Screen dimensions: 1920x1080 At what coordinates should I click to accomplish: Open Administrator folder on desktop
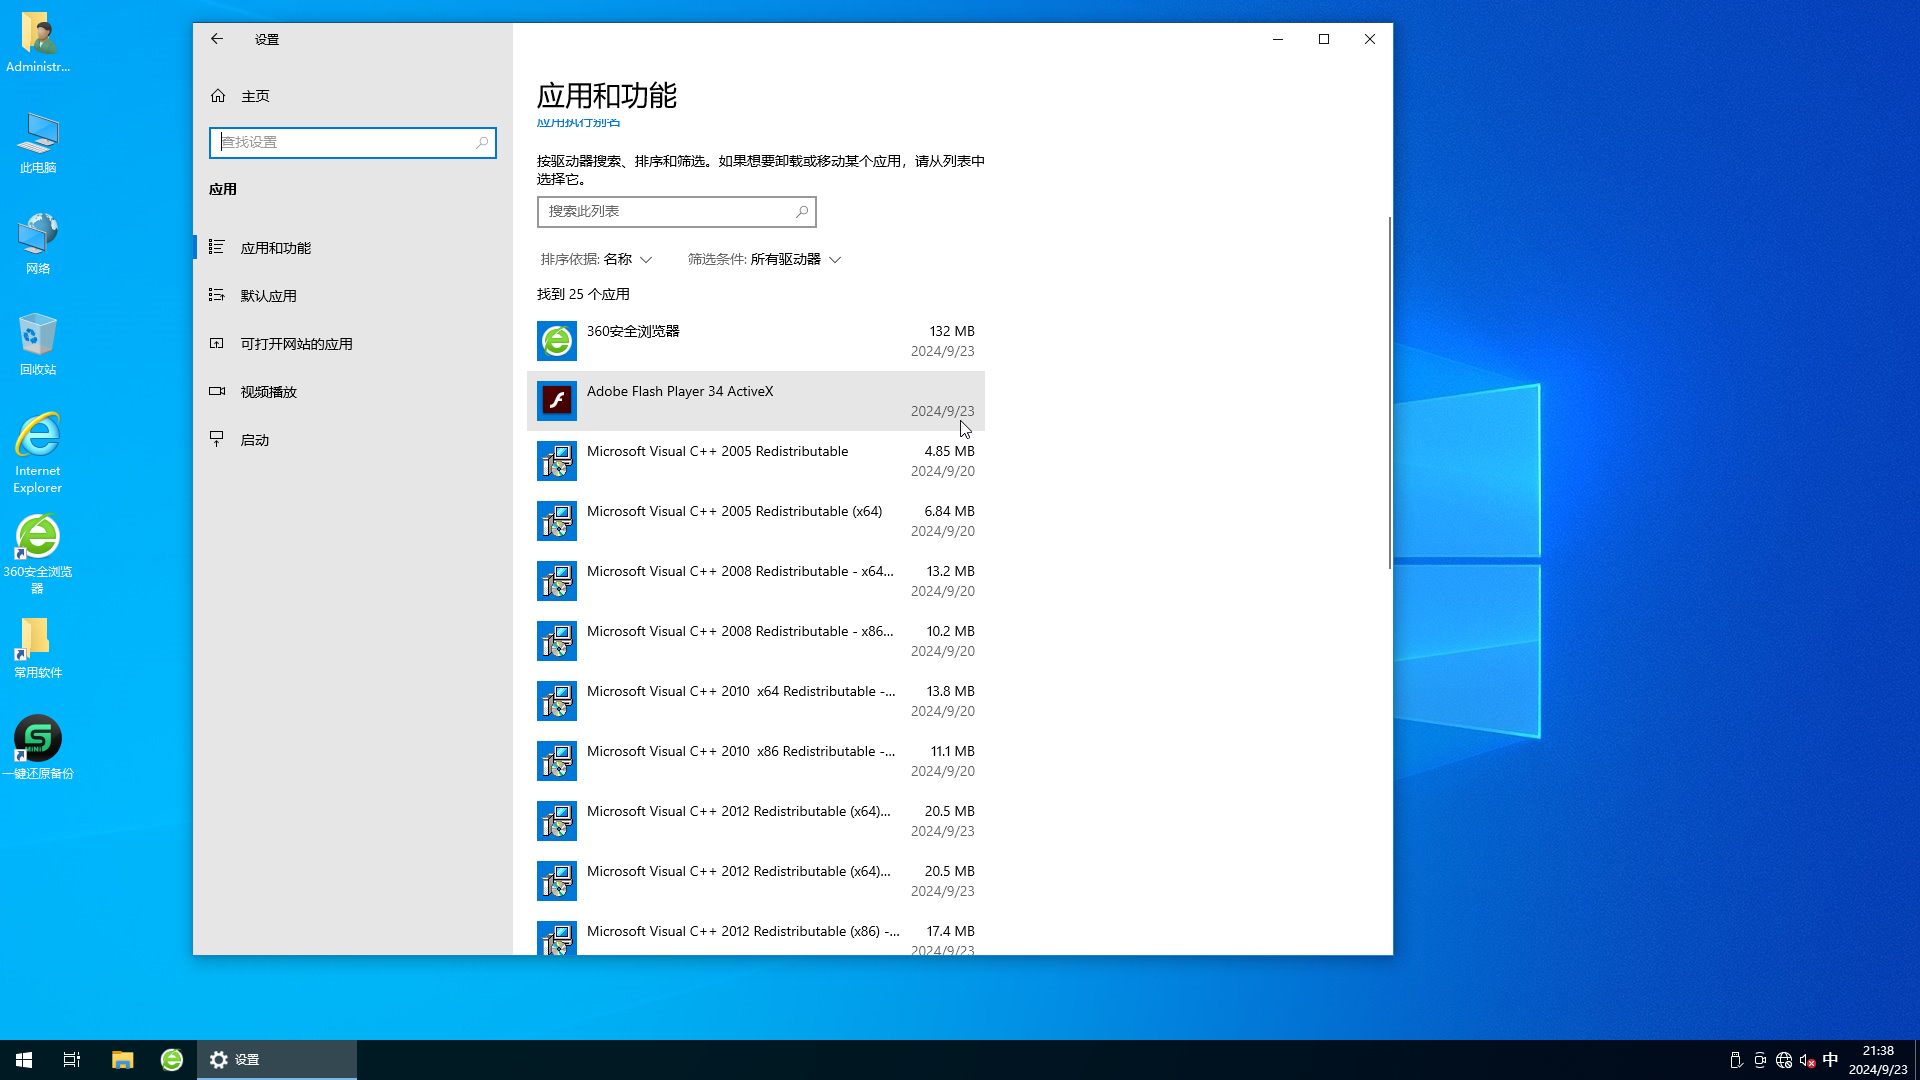[38, 43]
